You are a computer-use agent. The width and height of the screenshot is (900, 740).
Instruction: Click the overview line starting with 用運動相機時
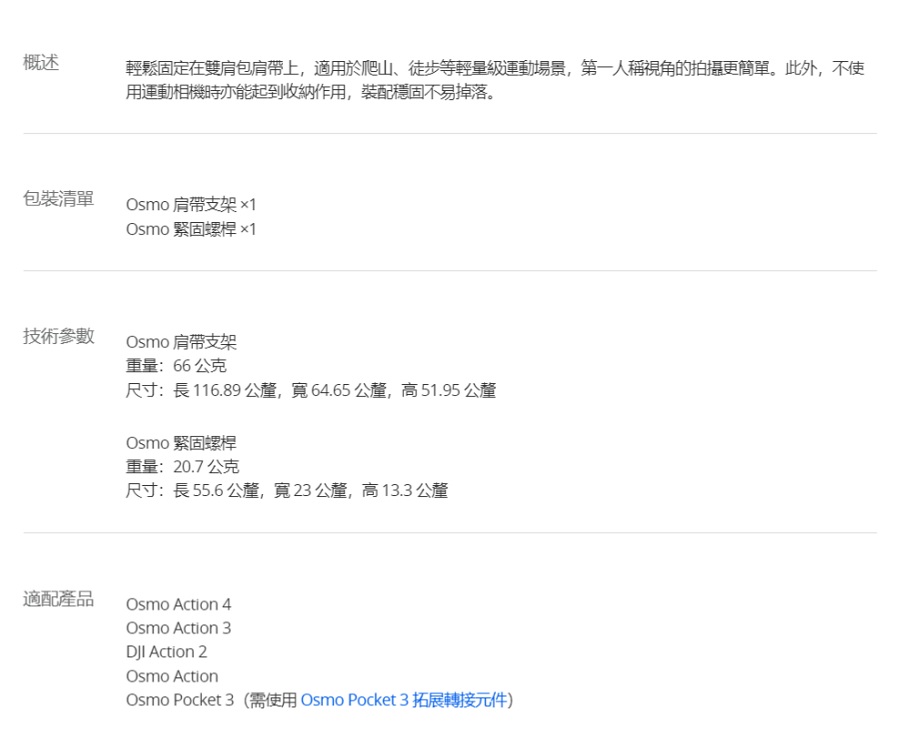pyautogui.click(x=310, y=93)
